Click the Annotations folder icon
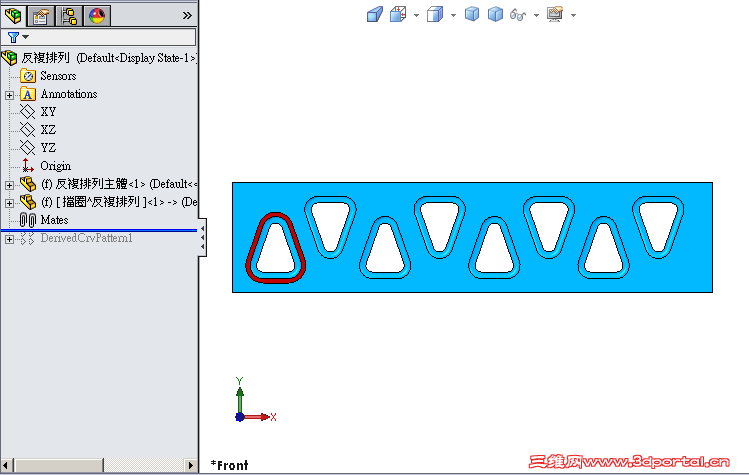Viewport: 749px width, 475px height. [28, 94]
